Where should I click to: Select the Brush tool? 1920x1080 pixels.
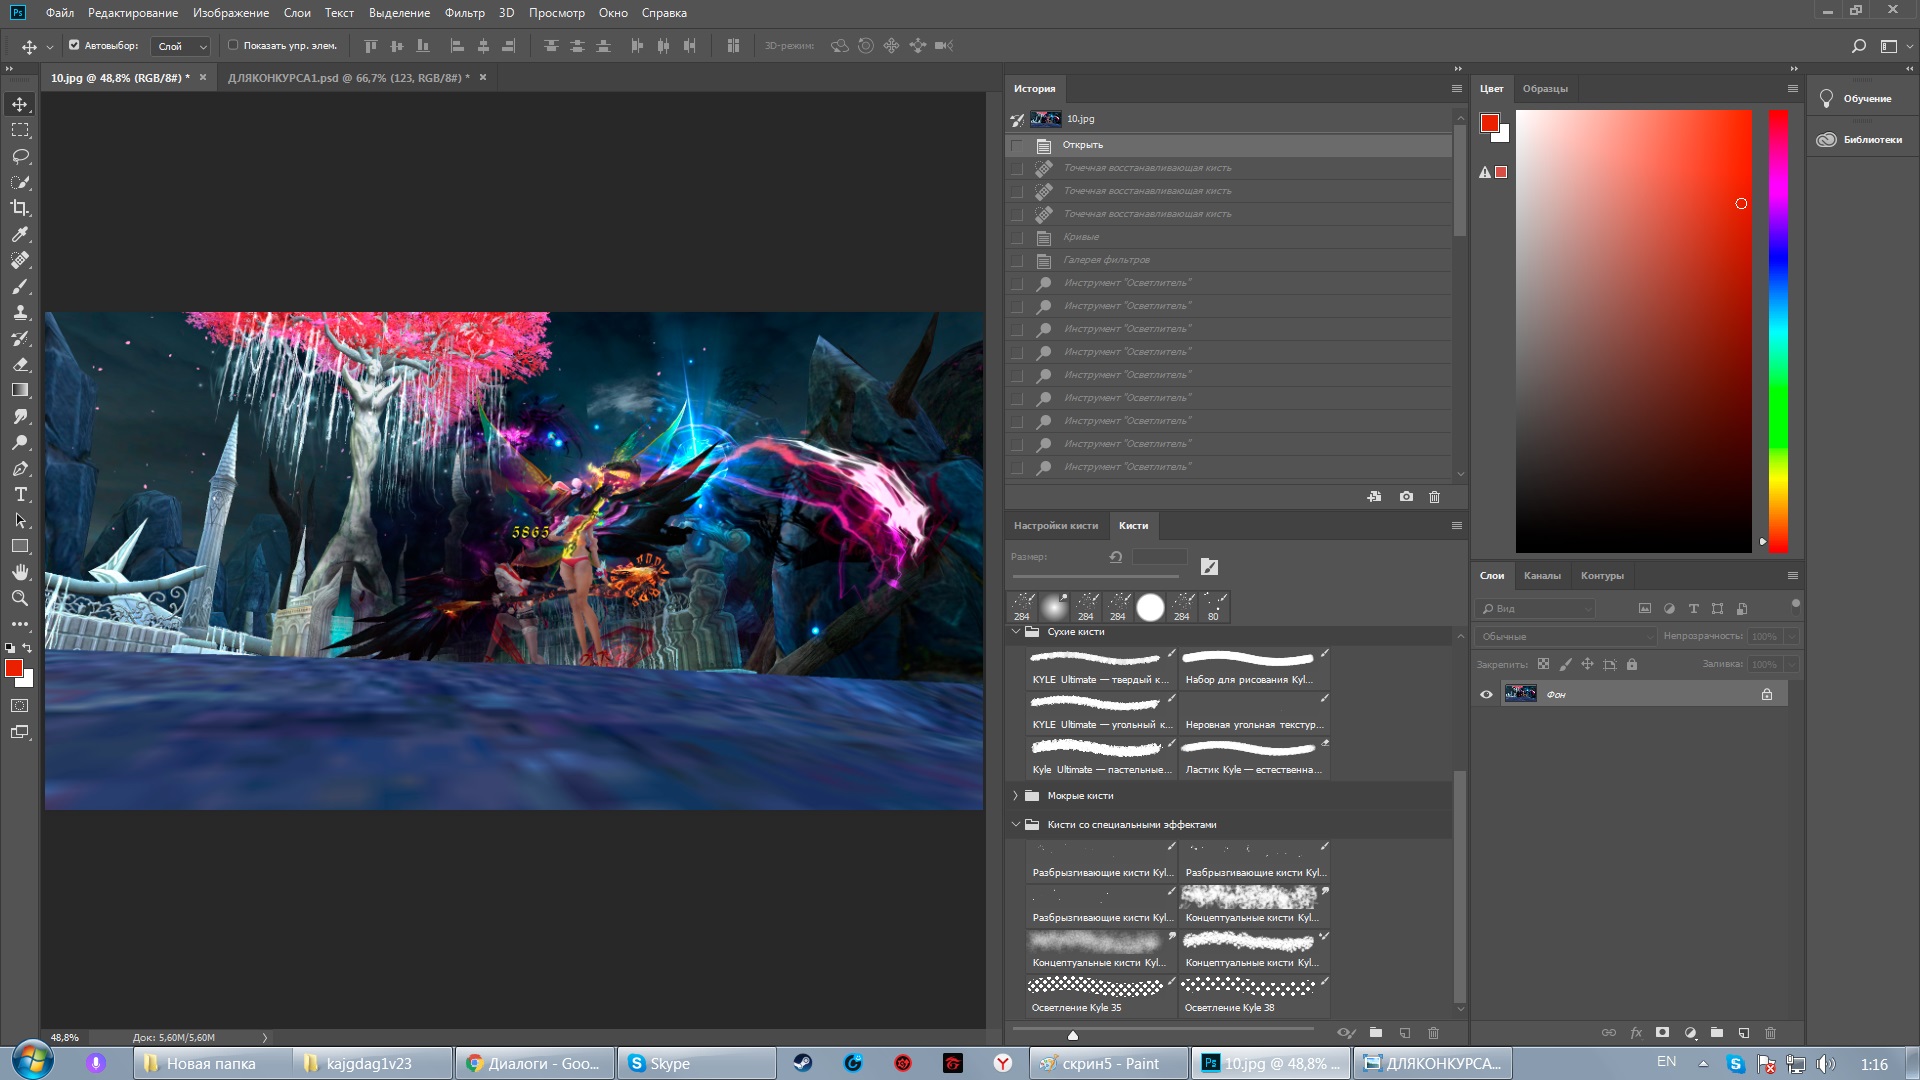click(x=20, y=286)
